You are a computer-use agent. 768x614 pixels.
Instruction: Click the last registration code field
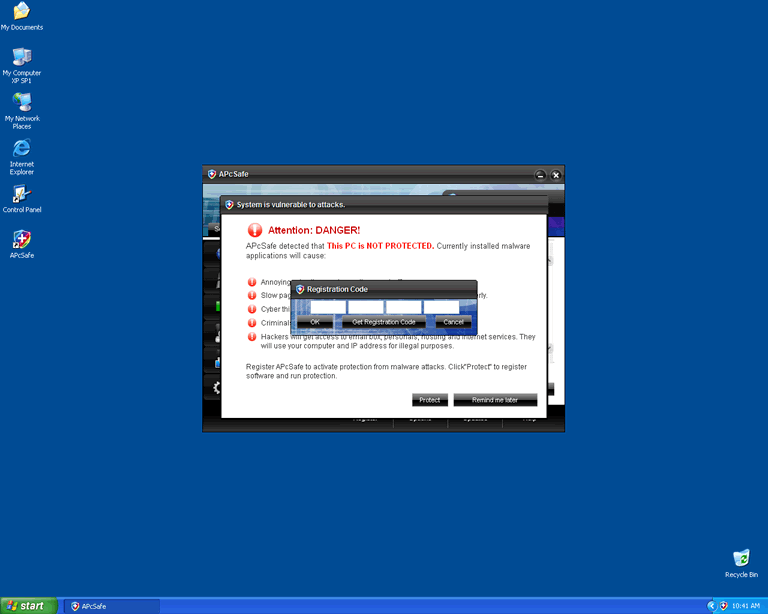coord(441,307)
